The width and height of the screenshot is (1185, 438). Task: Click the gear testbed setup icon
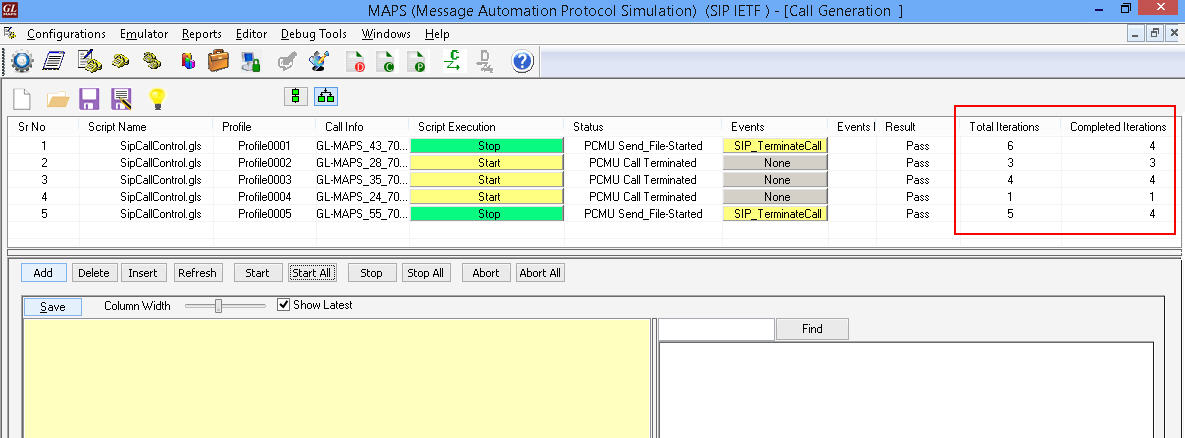pos(22,61)
